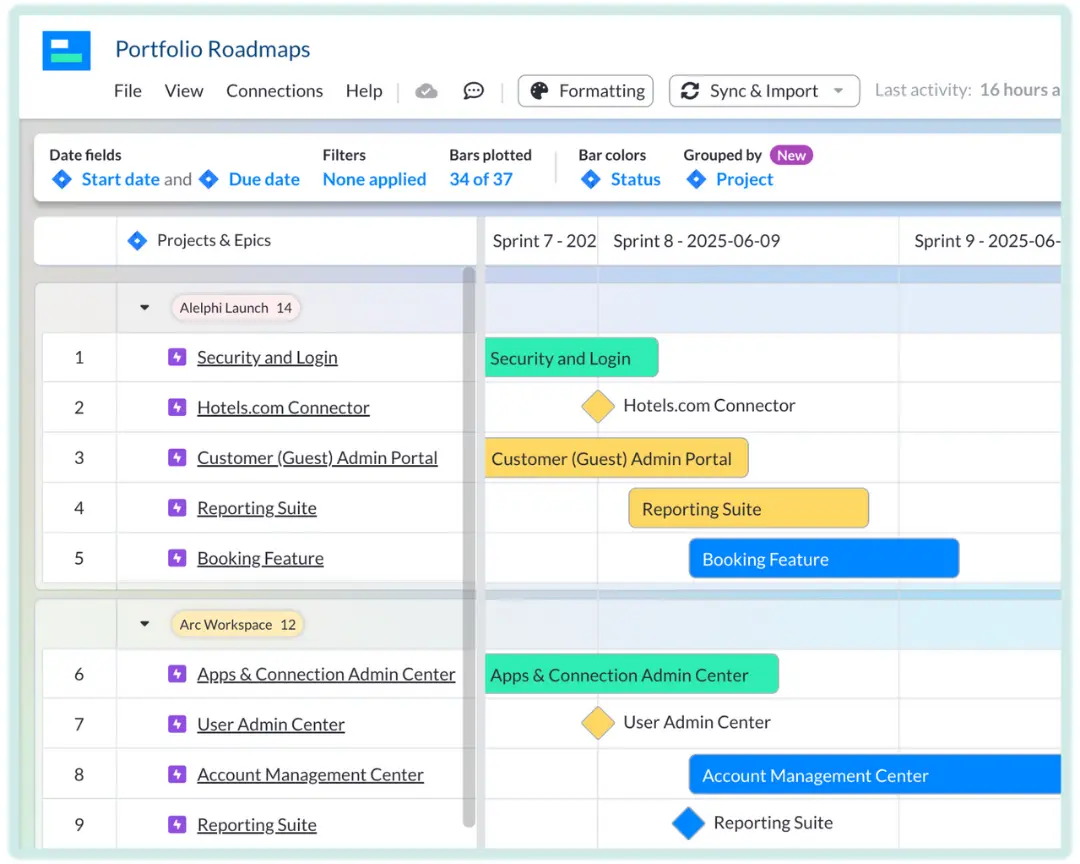Select the green Apps & Connection Admin Center bar
Image resolution: width=1080 pixels, height=864 pixels.
pyautogui.click(x=632, y=675)
